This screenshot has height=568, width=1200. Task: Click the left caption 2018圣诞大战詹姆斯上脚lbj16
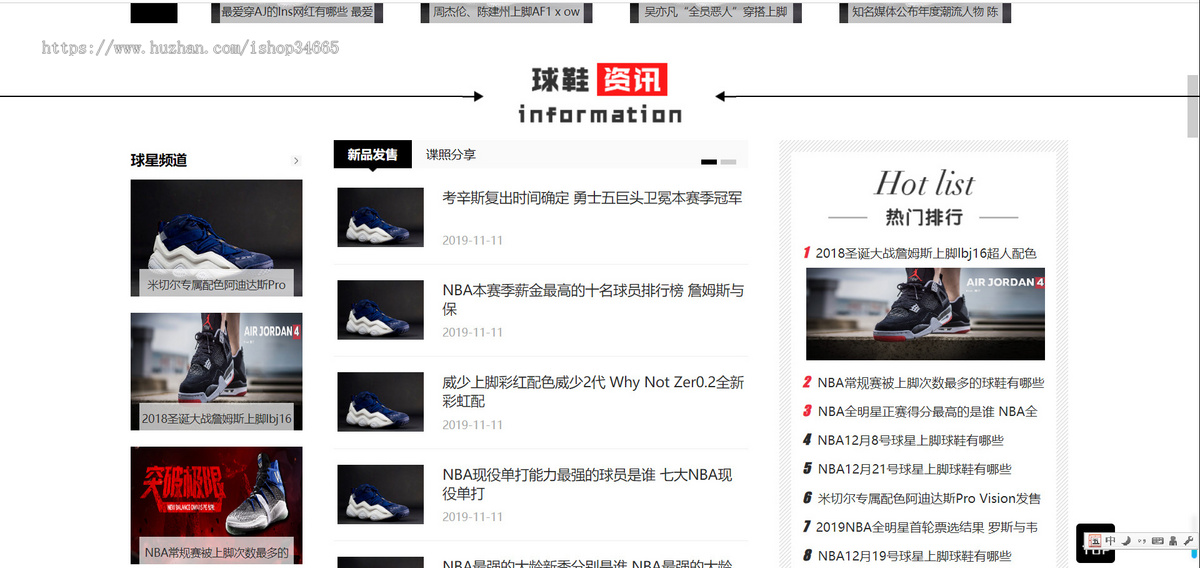point(216,418)
